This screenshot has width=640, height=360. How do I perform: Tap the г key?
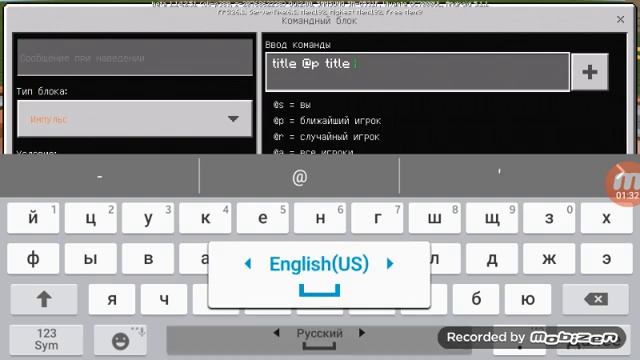[377, 218]
